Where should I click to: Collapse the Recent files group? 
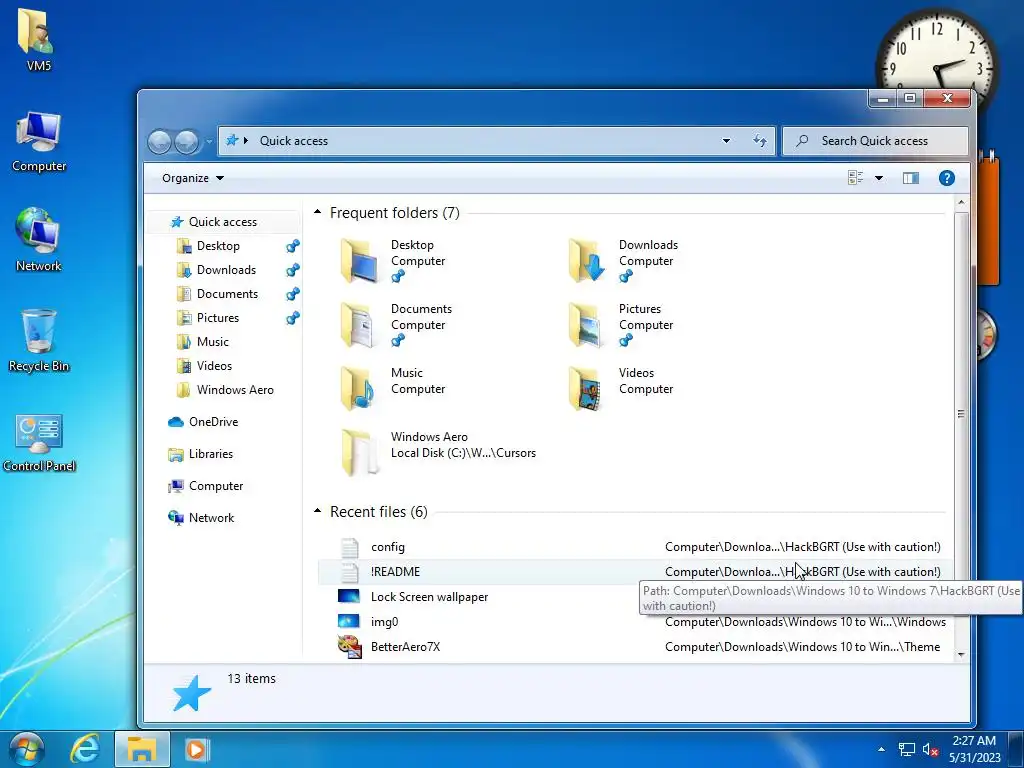pos(317,511)
